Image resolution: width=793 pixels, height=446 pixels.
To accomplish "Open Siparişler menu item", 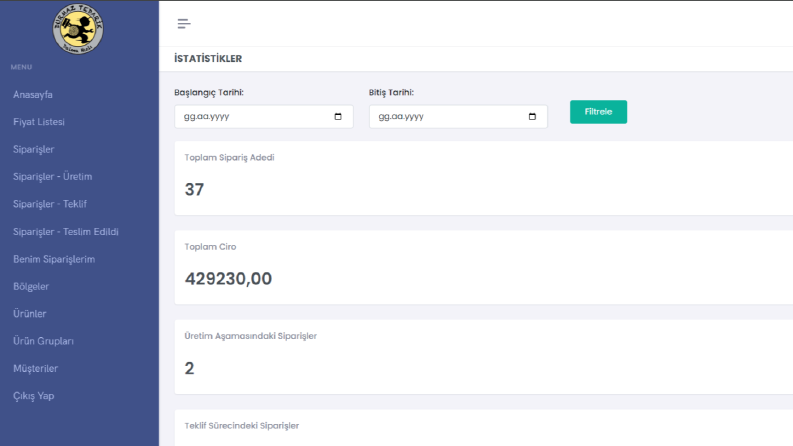I will [33, 150].
